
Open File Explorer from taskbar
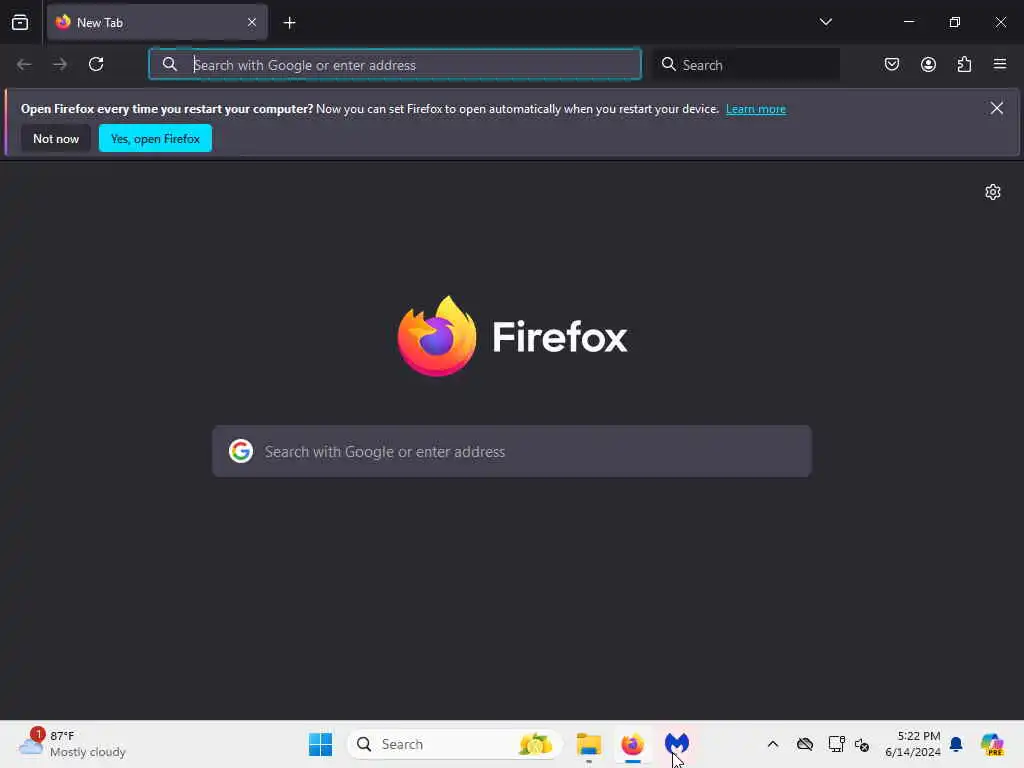tap(588, 744)
